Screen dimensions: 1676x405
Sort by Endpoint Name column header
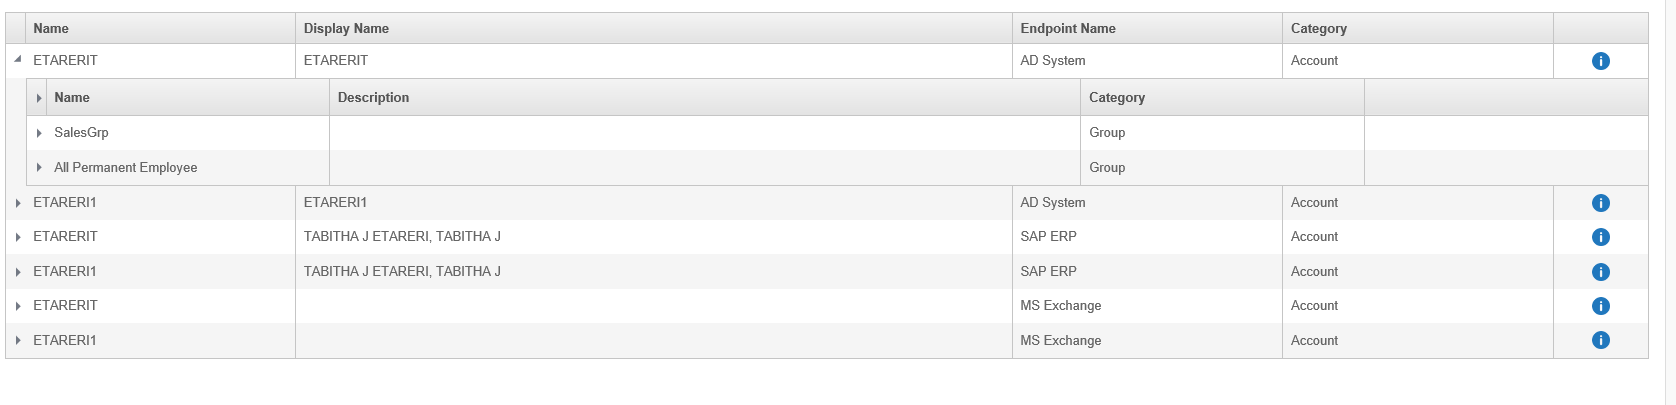click(1067, 28)
